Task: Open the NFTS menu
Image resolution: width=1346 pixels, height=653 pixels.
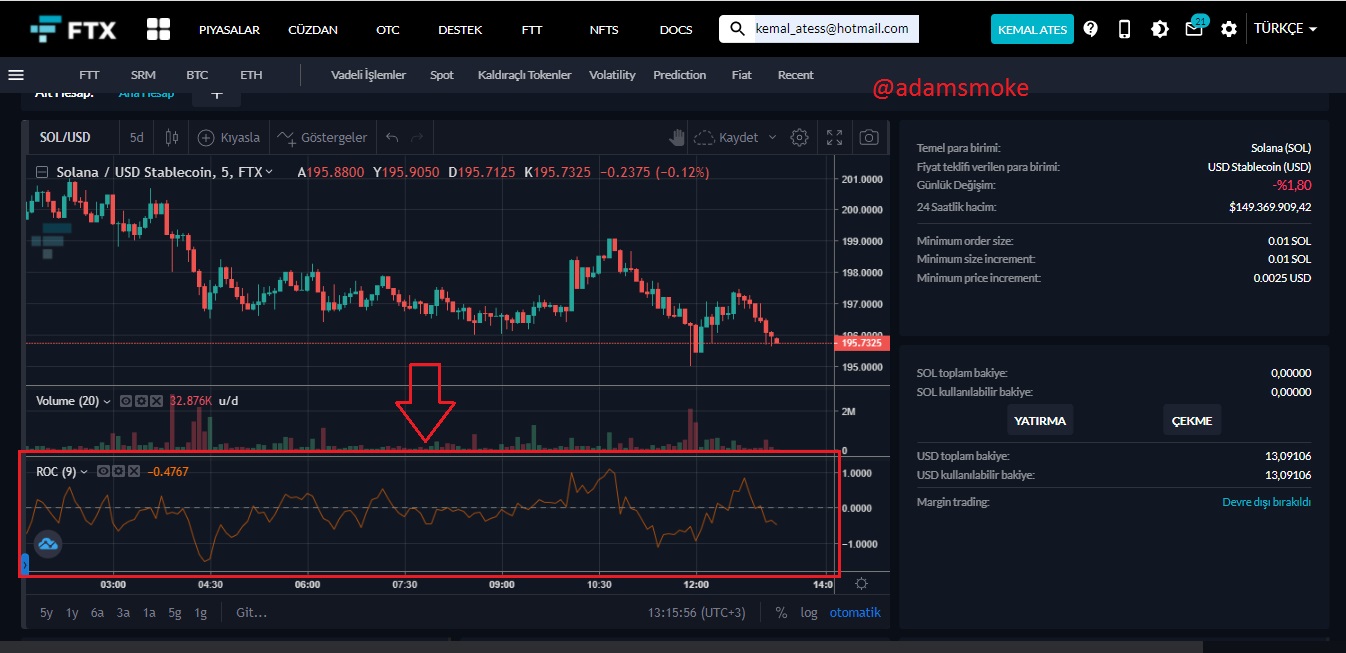Action: [x=604, y=29]
